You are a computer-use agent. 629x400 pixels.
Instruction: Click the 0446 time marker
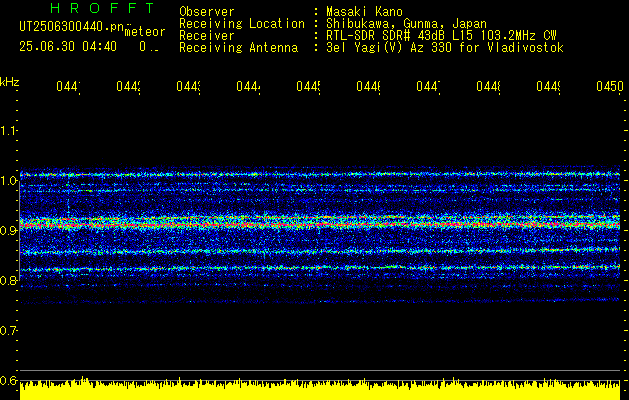(368, 86)
